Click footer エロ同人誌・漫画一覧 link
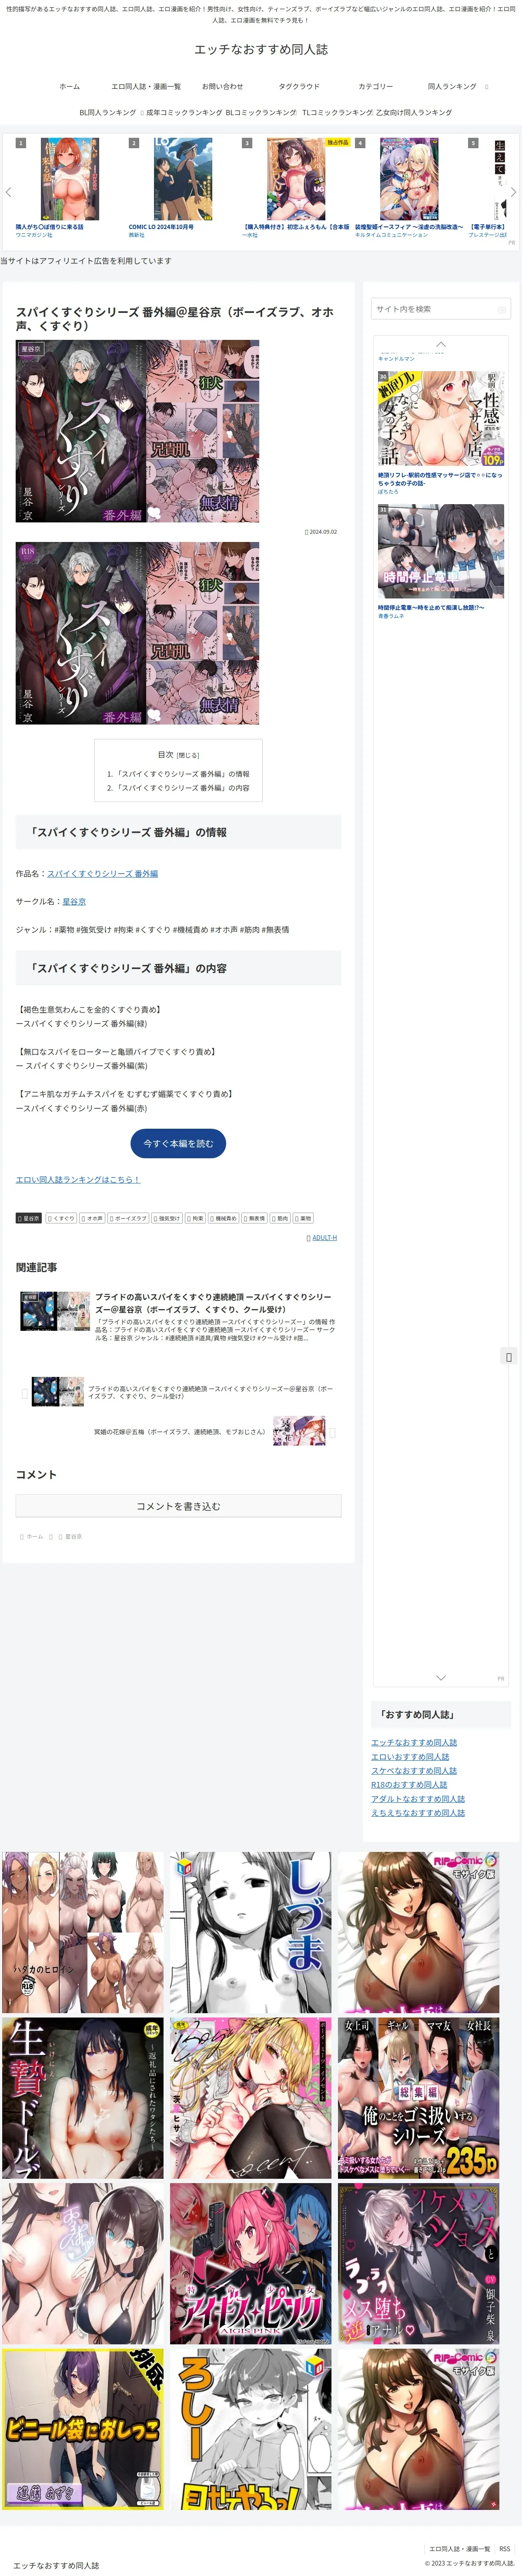This screenshot has width=522, height=2576. pyautogui.click(x=460, y=2548)
